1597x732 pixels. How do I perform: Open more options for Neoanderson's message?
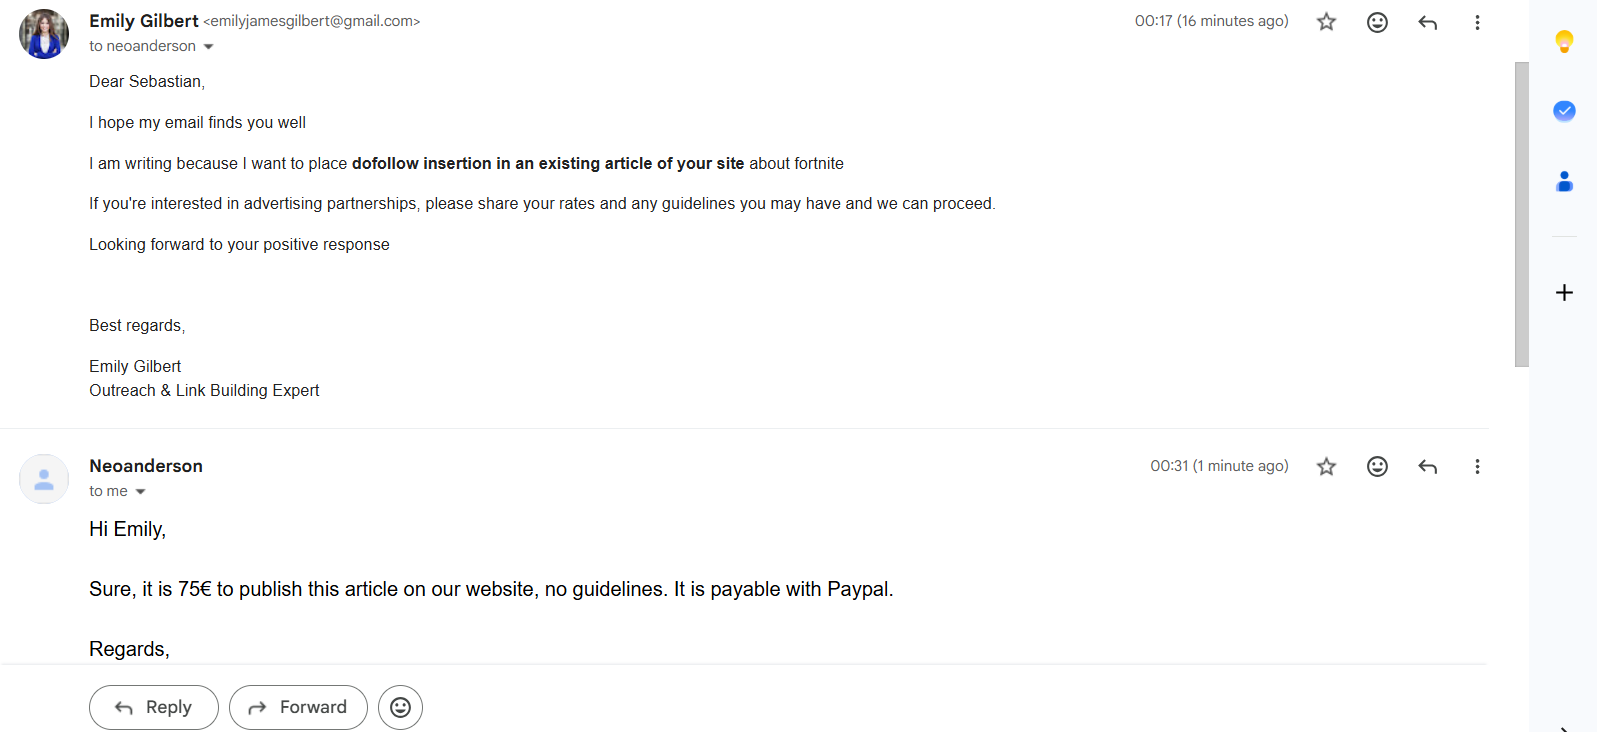pos(1477,466)
